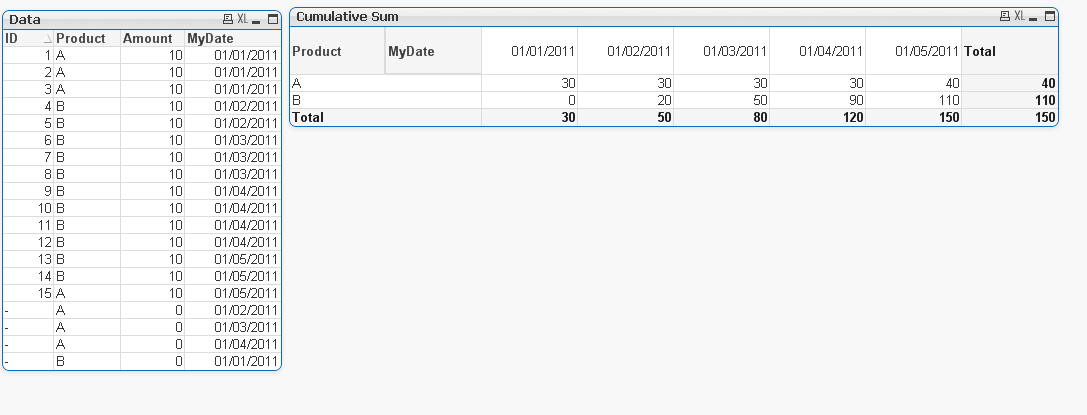Screen dimensions: 1087x415
Task: Select Amount 10 in row ID 8
Action: click(152, 174)
